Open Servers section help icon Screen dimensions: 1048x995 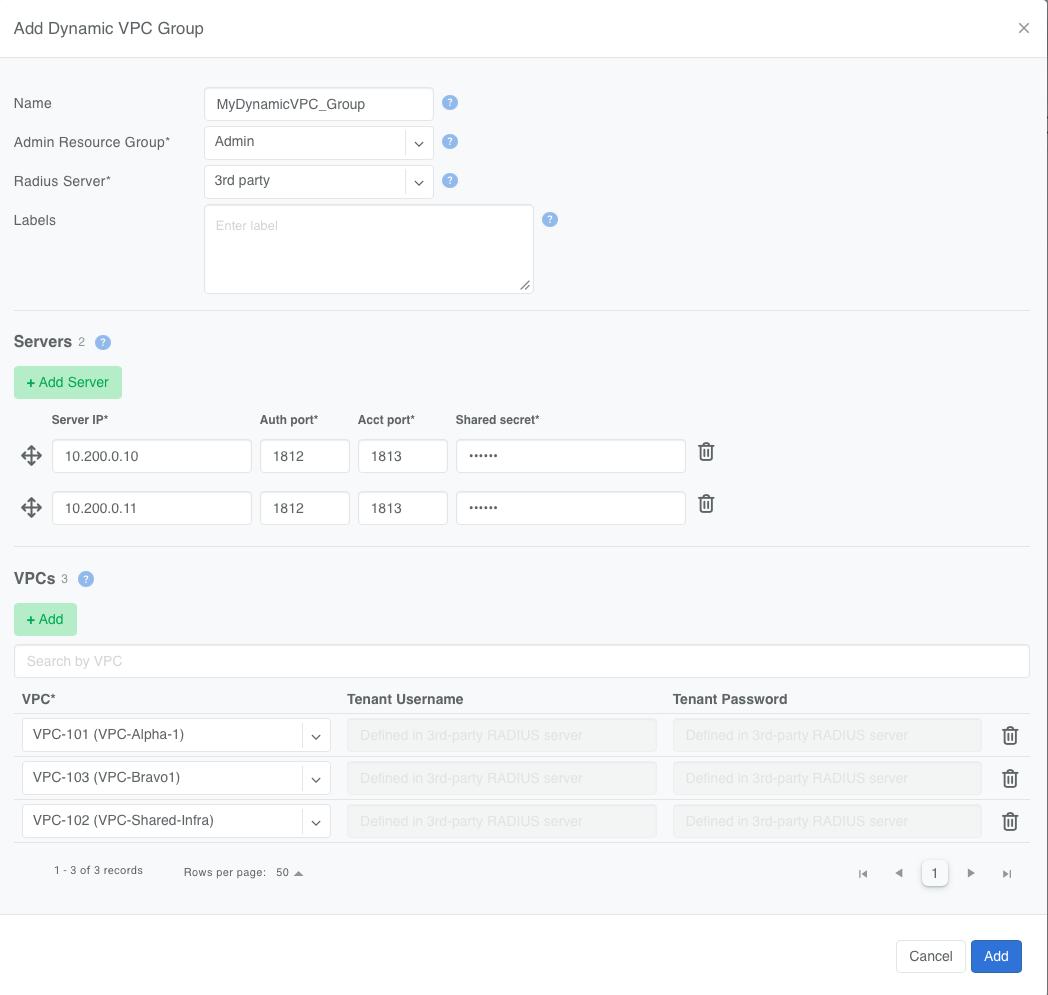[x=102, y=342]
